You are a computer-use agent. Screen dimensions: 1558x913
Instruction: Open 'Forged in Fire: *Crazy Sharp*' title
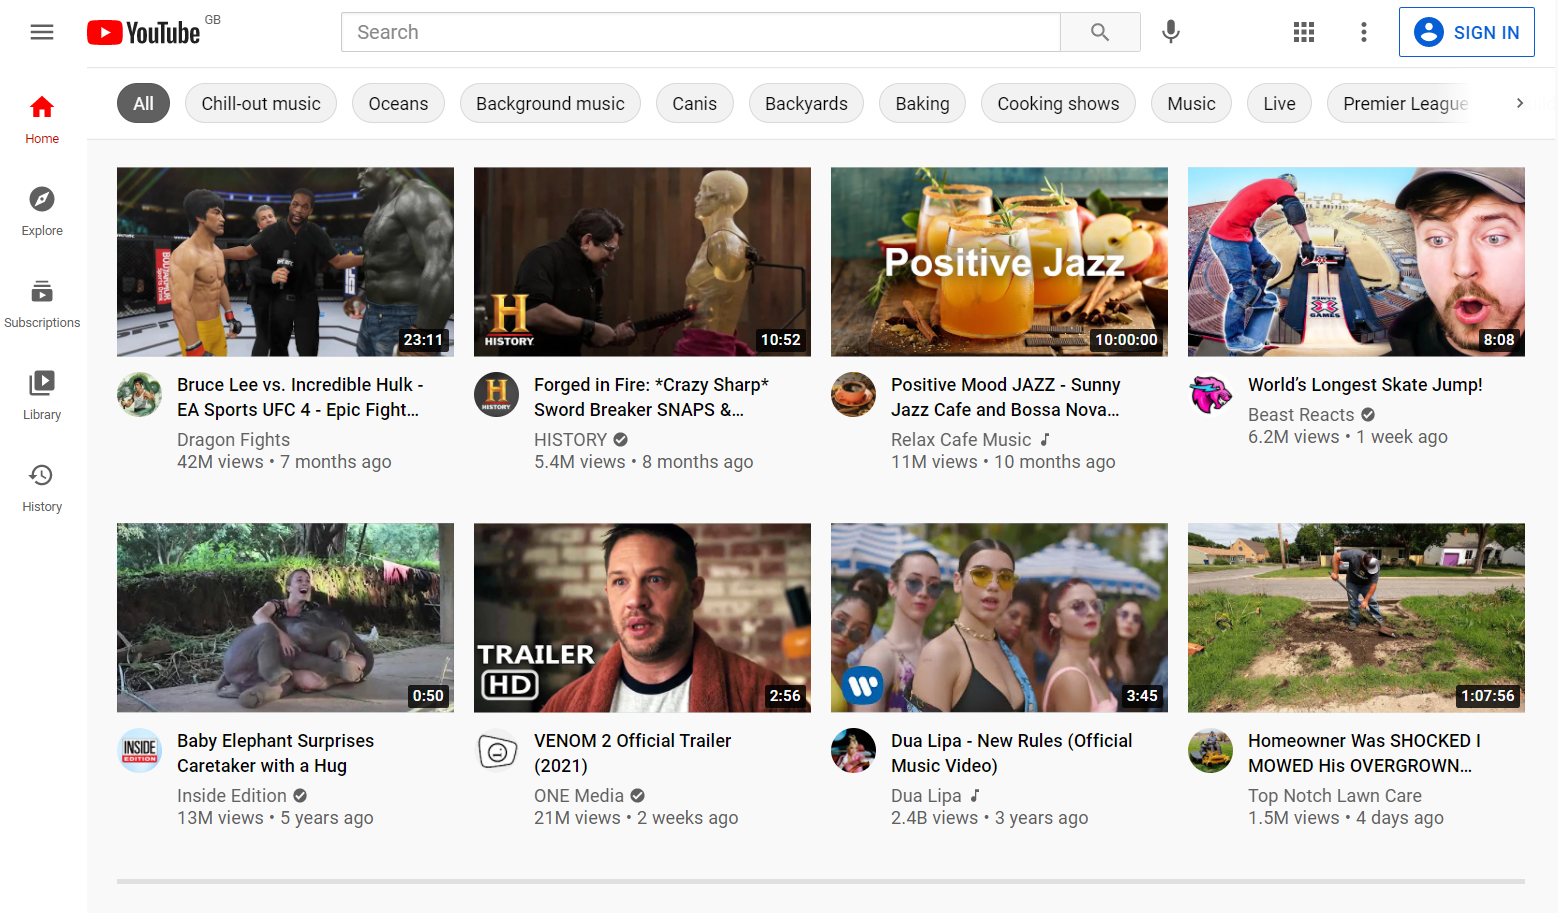pyautogui.click(x=651, y=397)
